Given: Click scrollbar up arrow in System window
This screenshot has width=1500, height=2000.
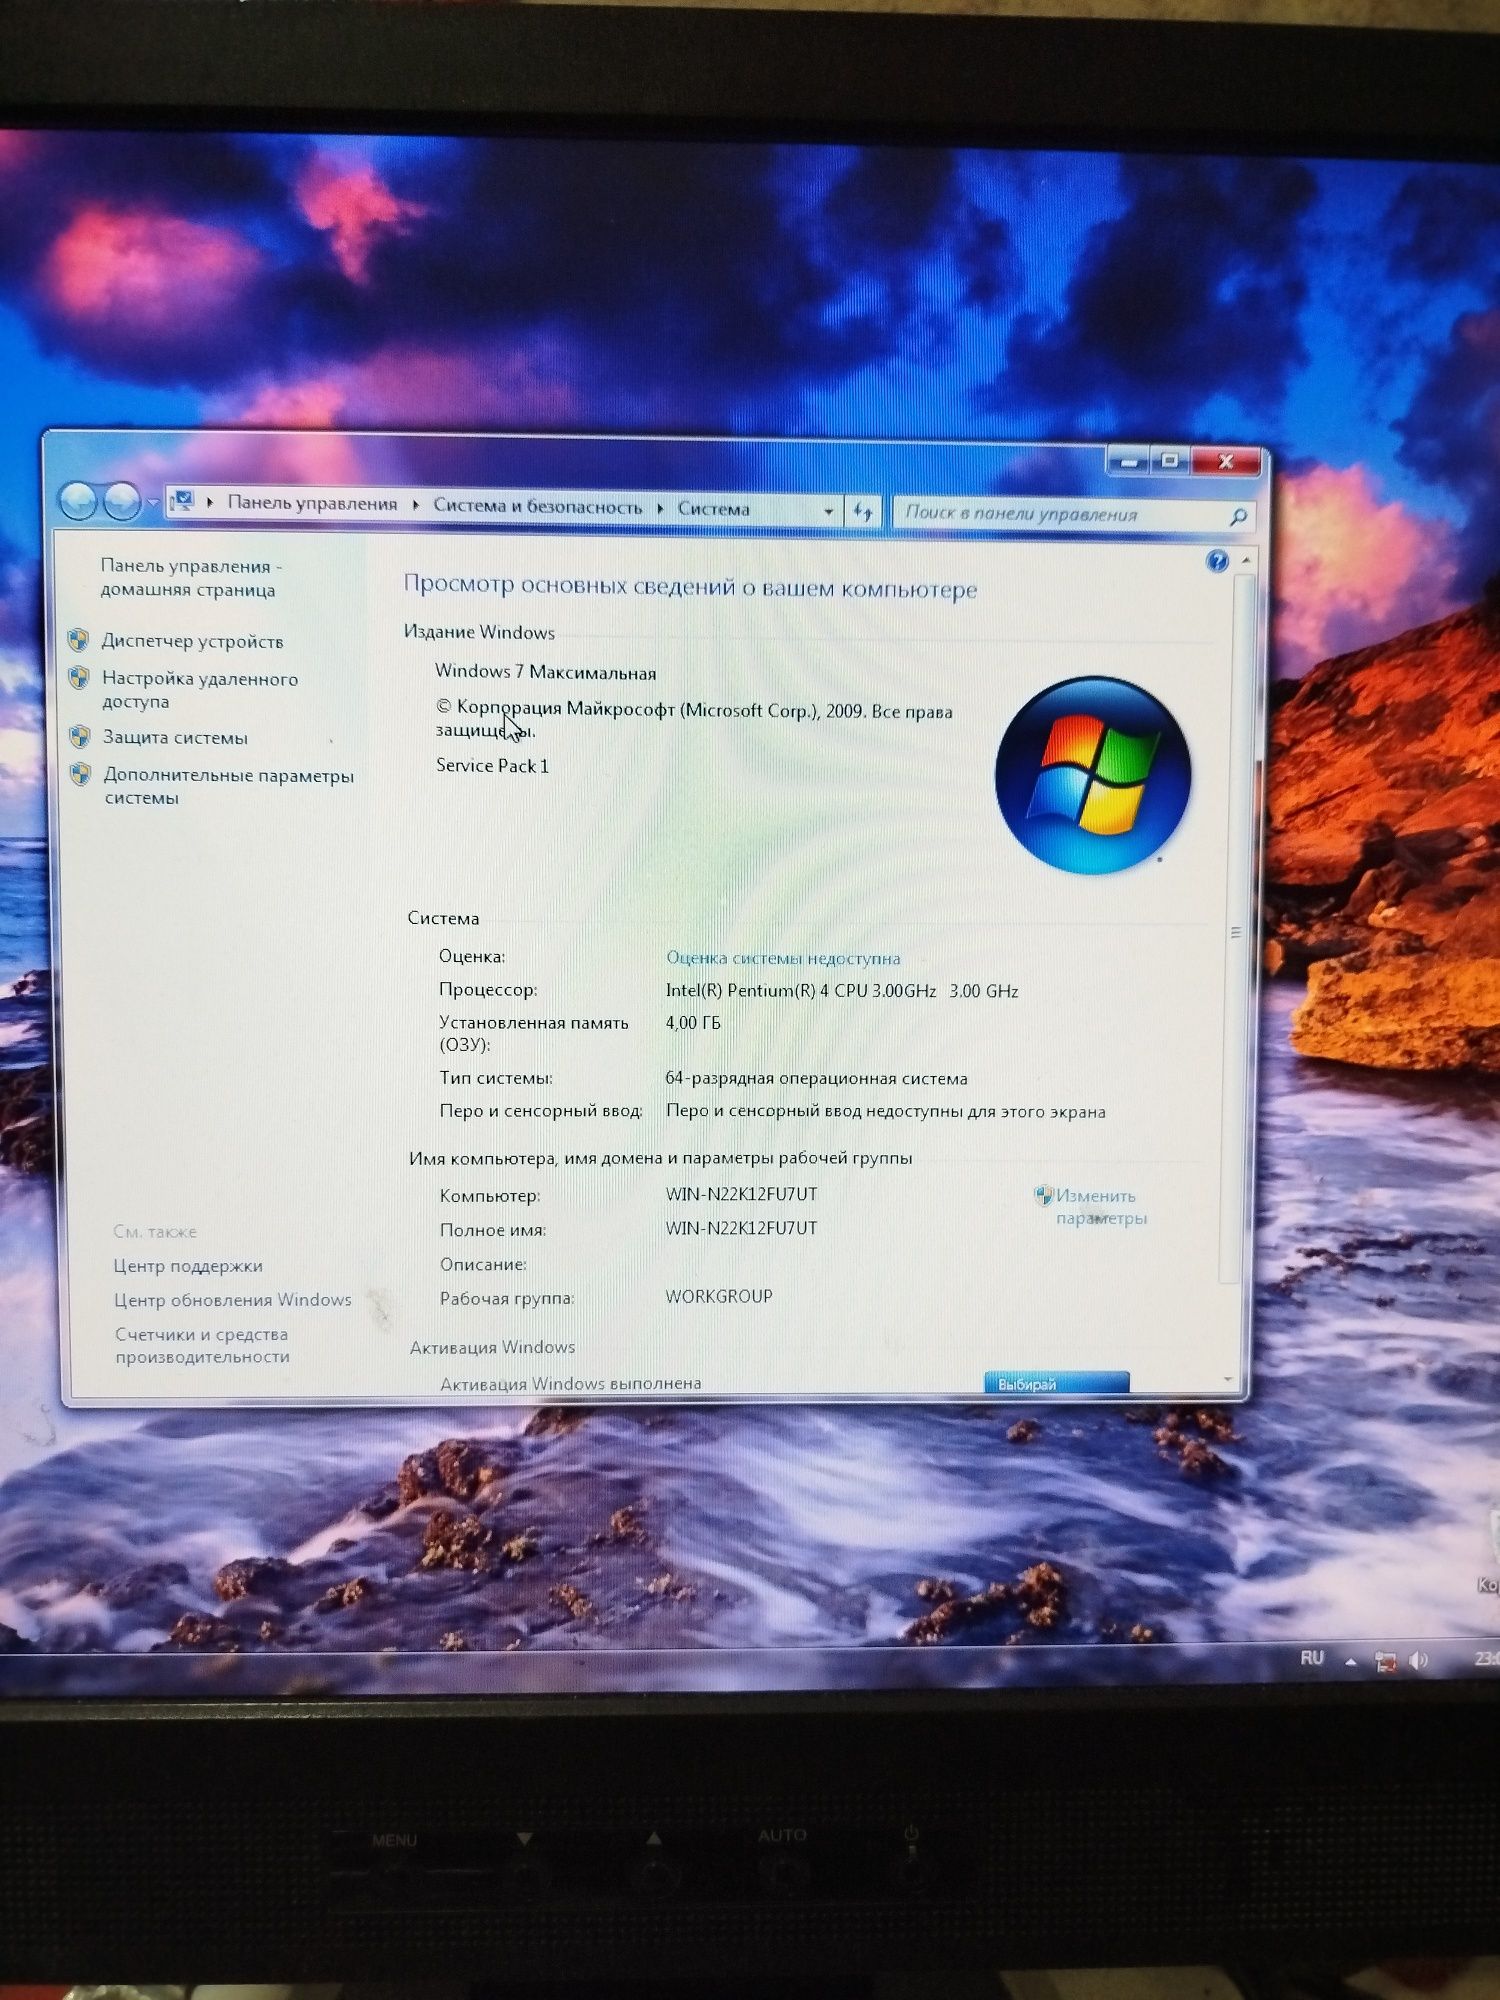Looking at the screenshot, I should tap(1246, 560).
